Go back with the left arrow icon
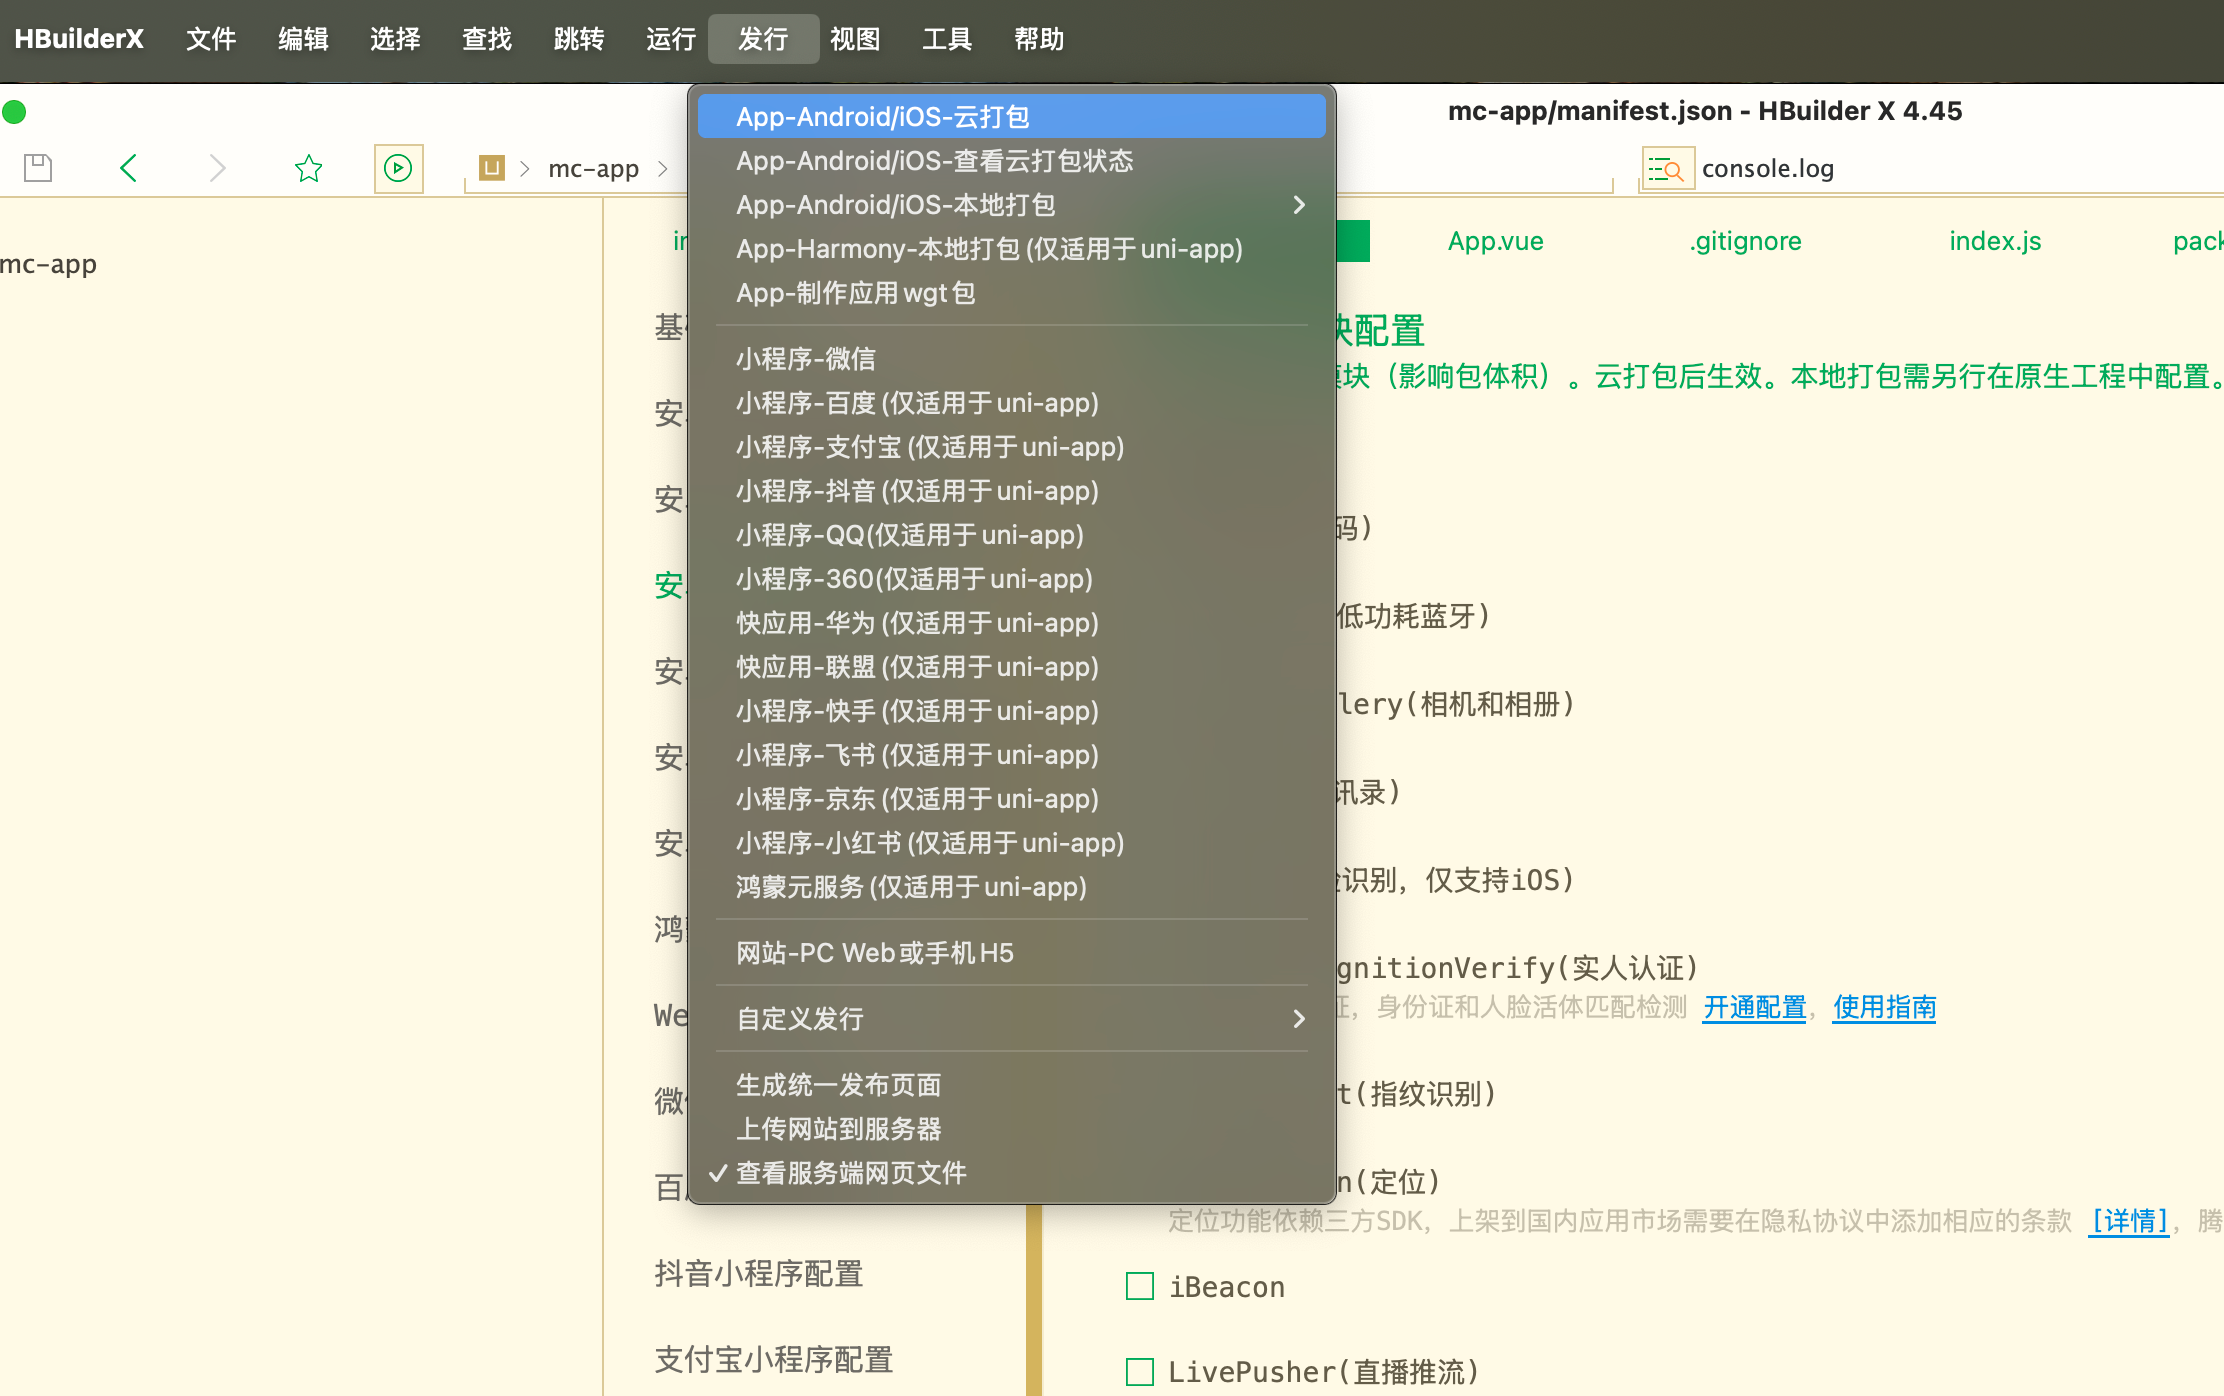Image resolution: width=2224 pixels, height=1396 pixels. click(x=128, y=167)
